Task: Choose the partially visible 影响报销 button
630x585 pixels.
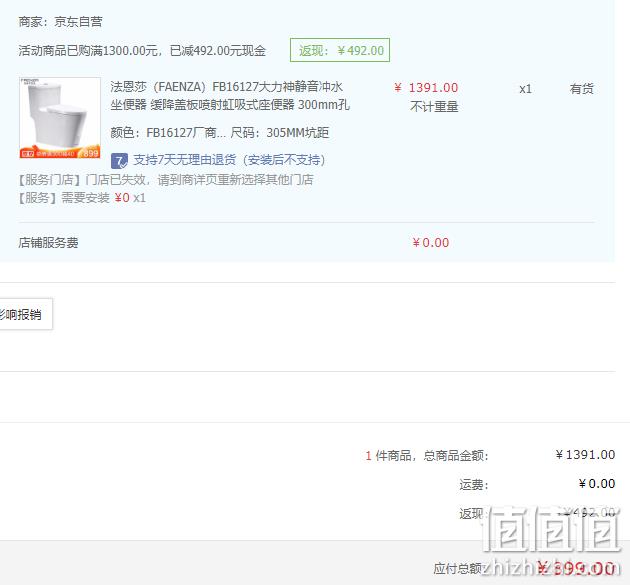Action: (x=24, y=314)
